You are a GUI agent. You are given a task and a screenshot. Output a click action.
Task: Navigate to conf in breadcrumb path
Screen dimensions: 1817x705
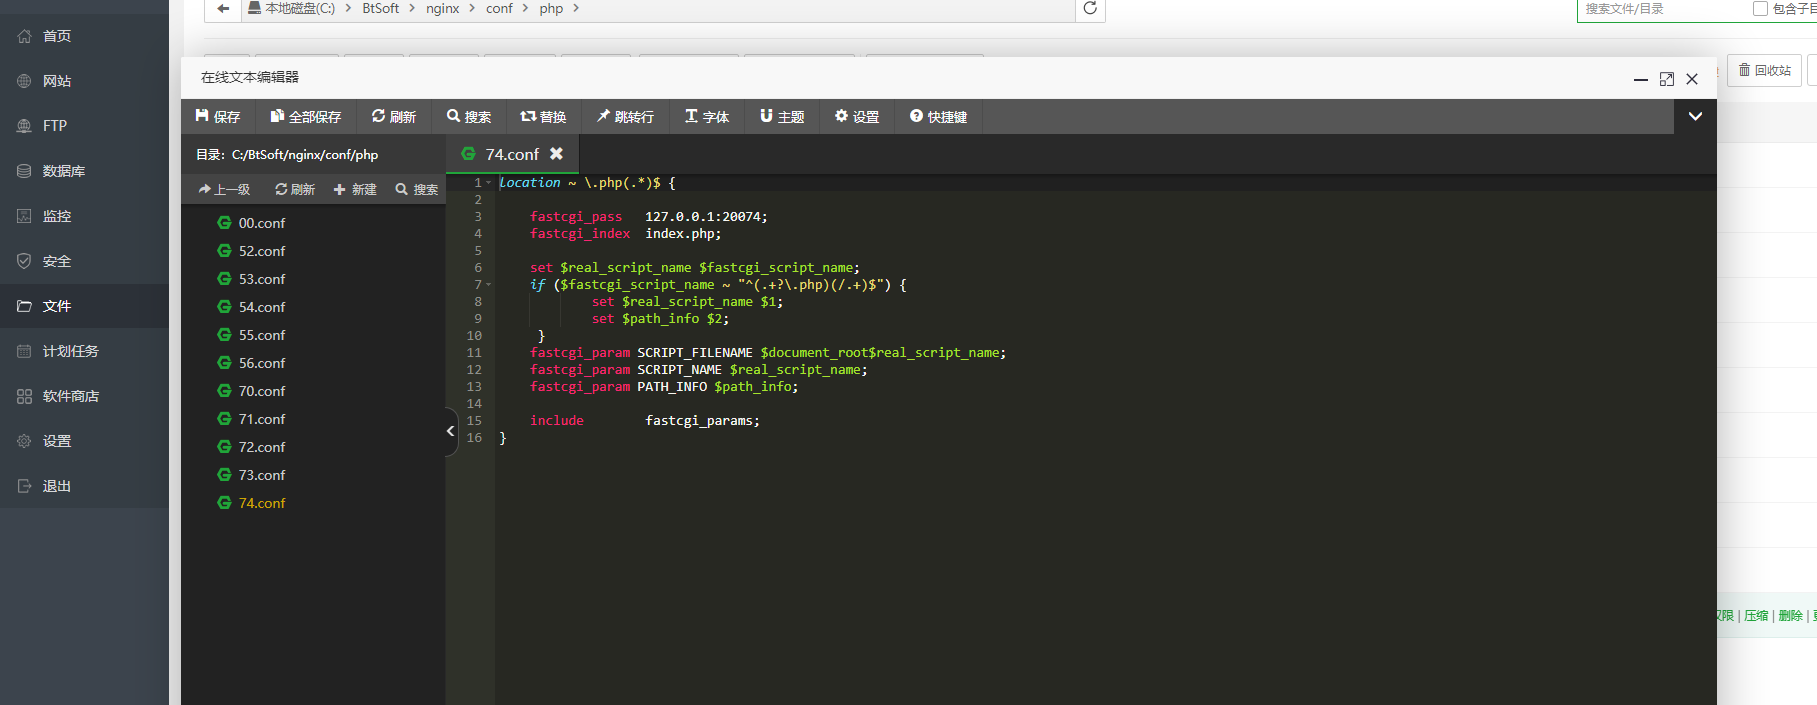coord(499,8)
